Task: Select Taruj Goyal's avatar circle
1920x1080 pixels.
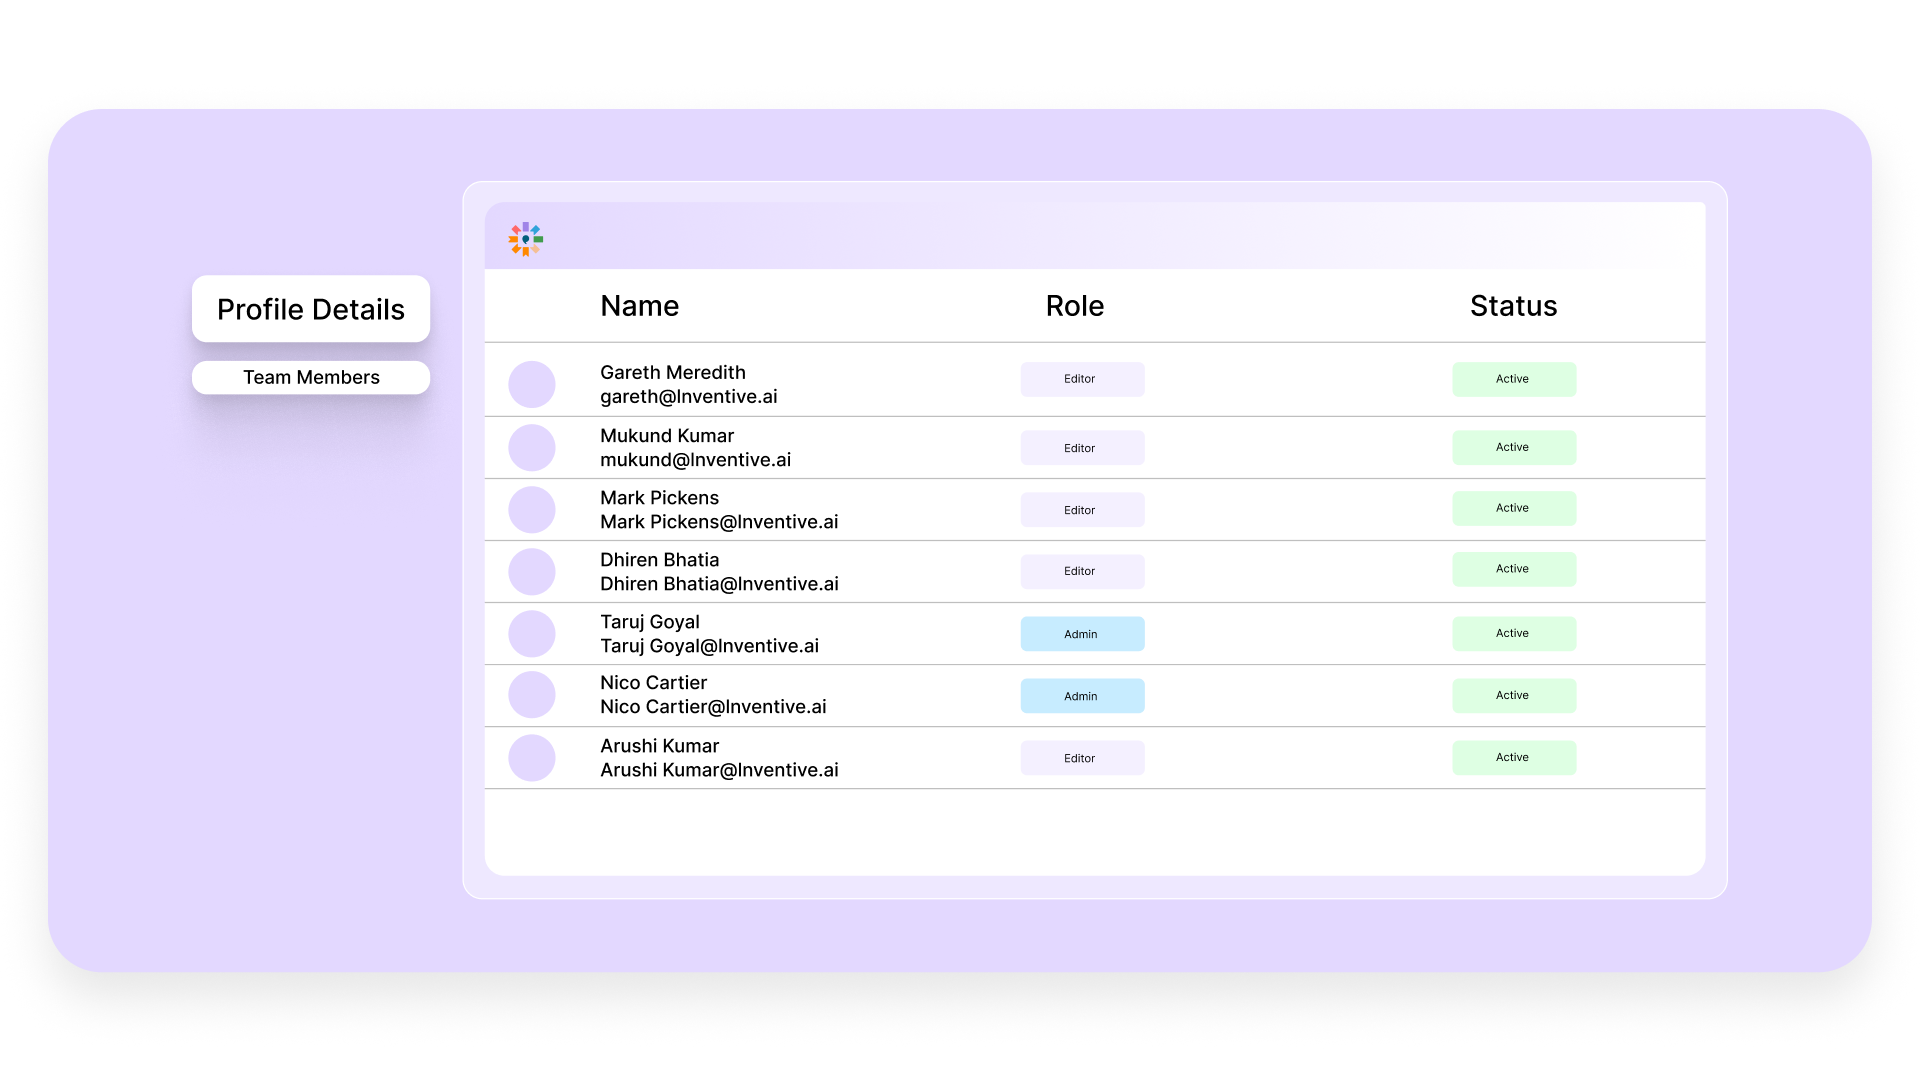Action: point(531,633)
